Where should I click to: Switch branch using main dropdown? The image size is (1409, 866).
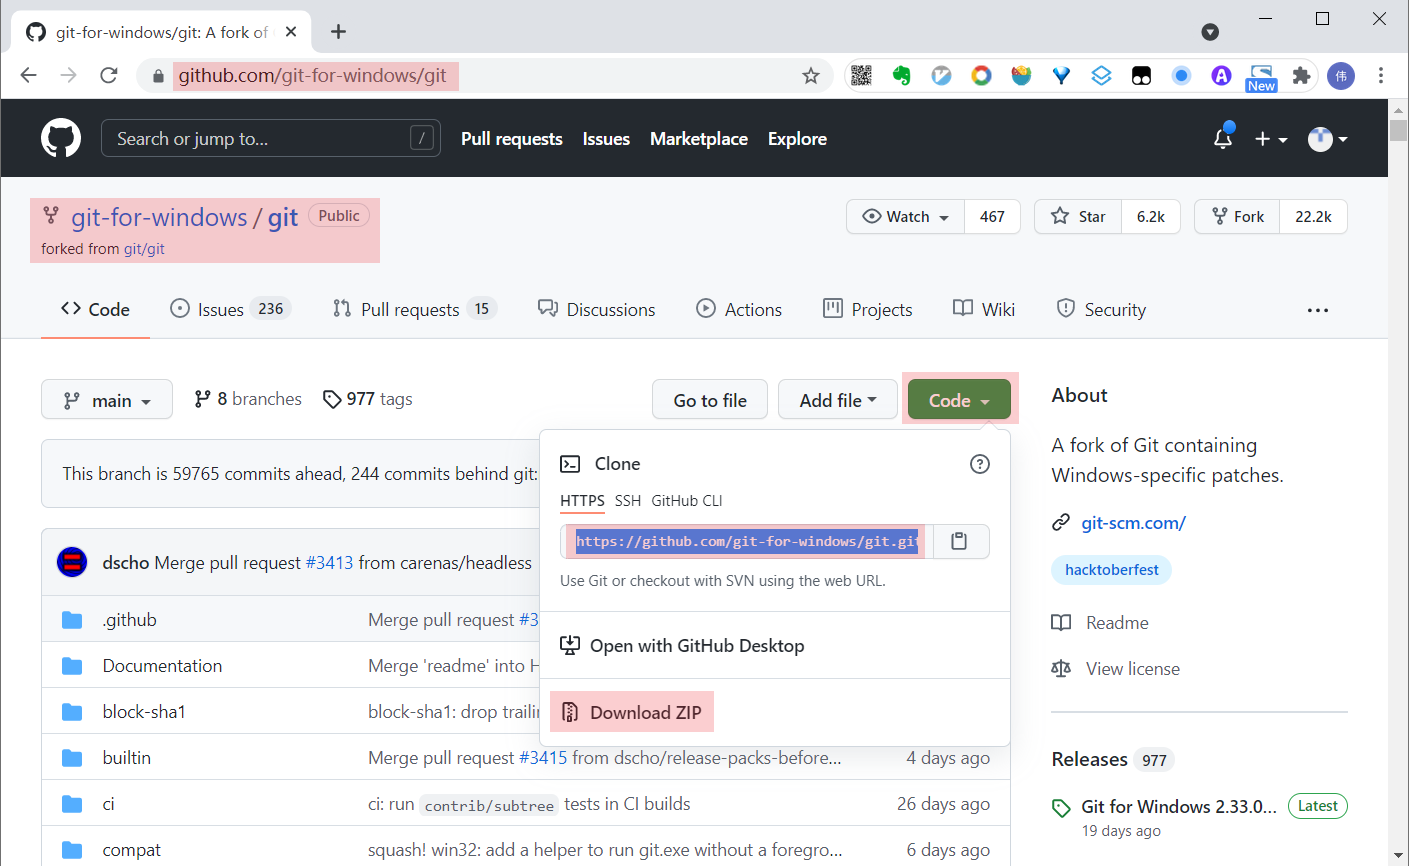107,400
